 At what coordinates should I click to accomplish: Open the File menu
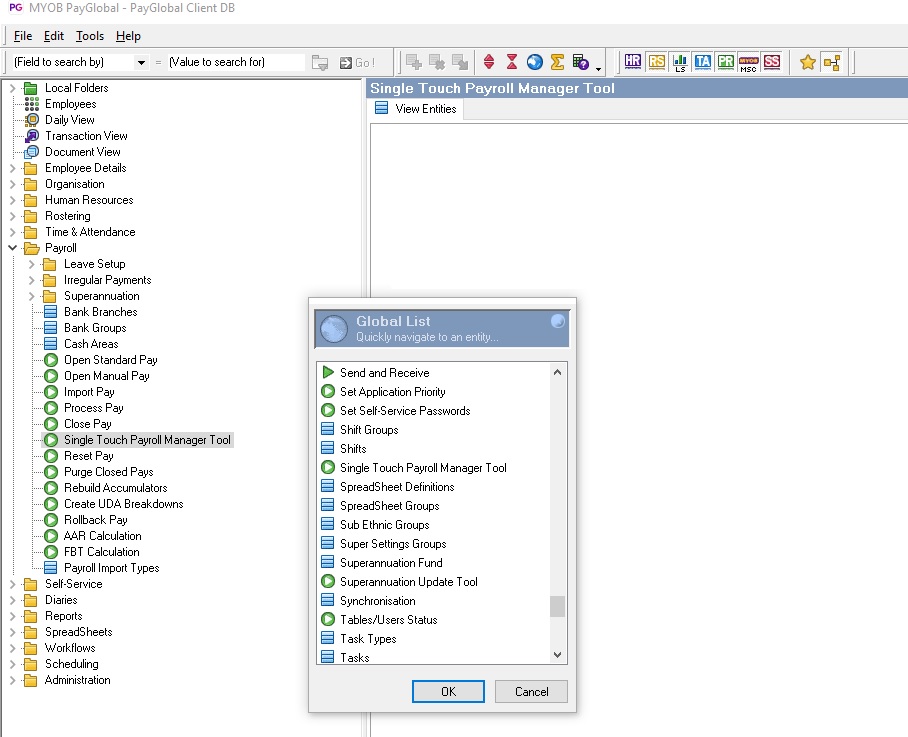coord(23,36)
